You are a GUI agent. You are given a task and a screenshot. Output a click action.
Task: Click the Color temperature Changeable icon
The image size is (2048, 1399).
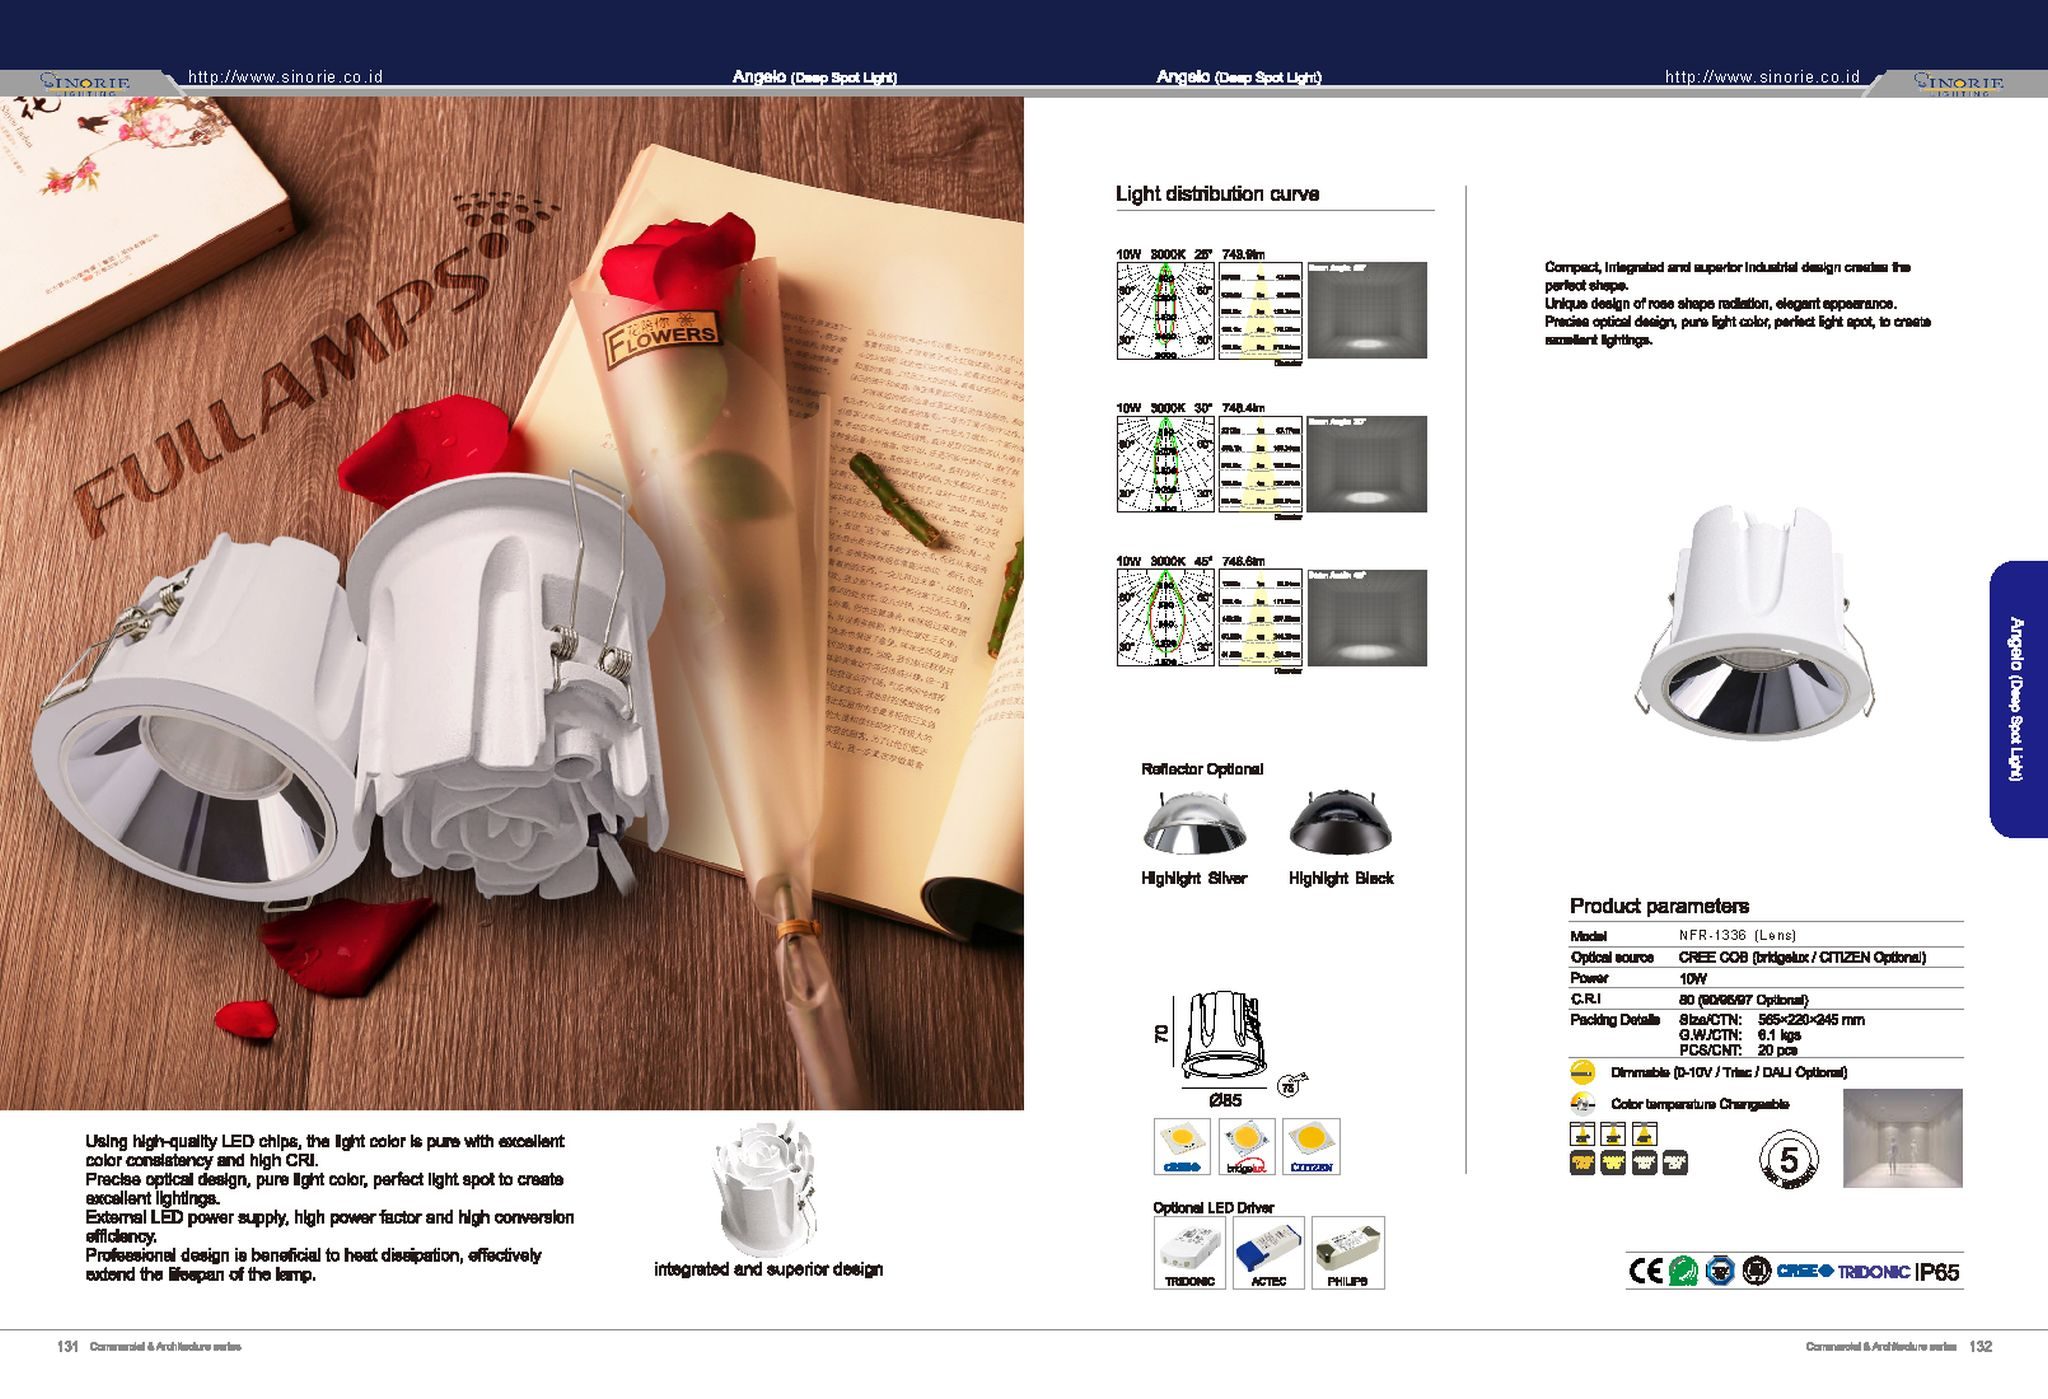1582,1103
